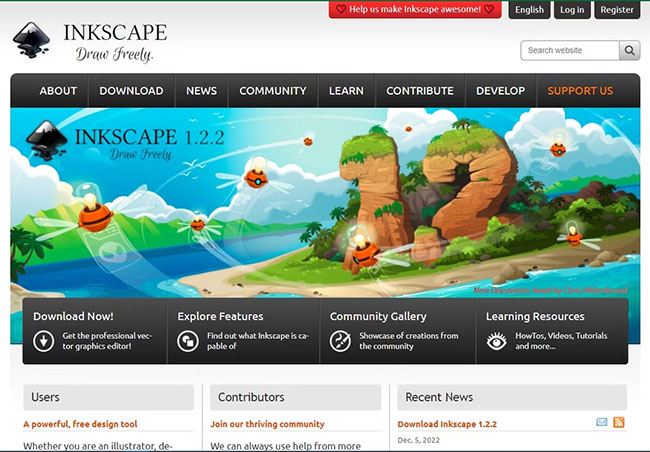
Task: Click the Log in button
Action: click(x=572, y=10)
